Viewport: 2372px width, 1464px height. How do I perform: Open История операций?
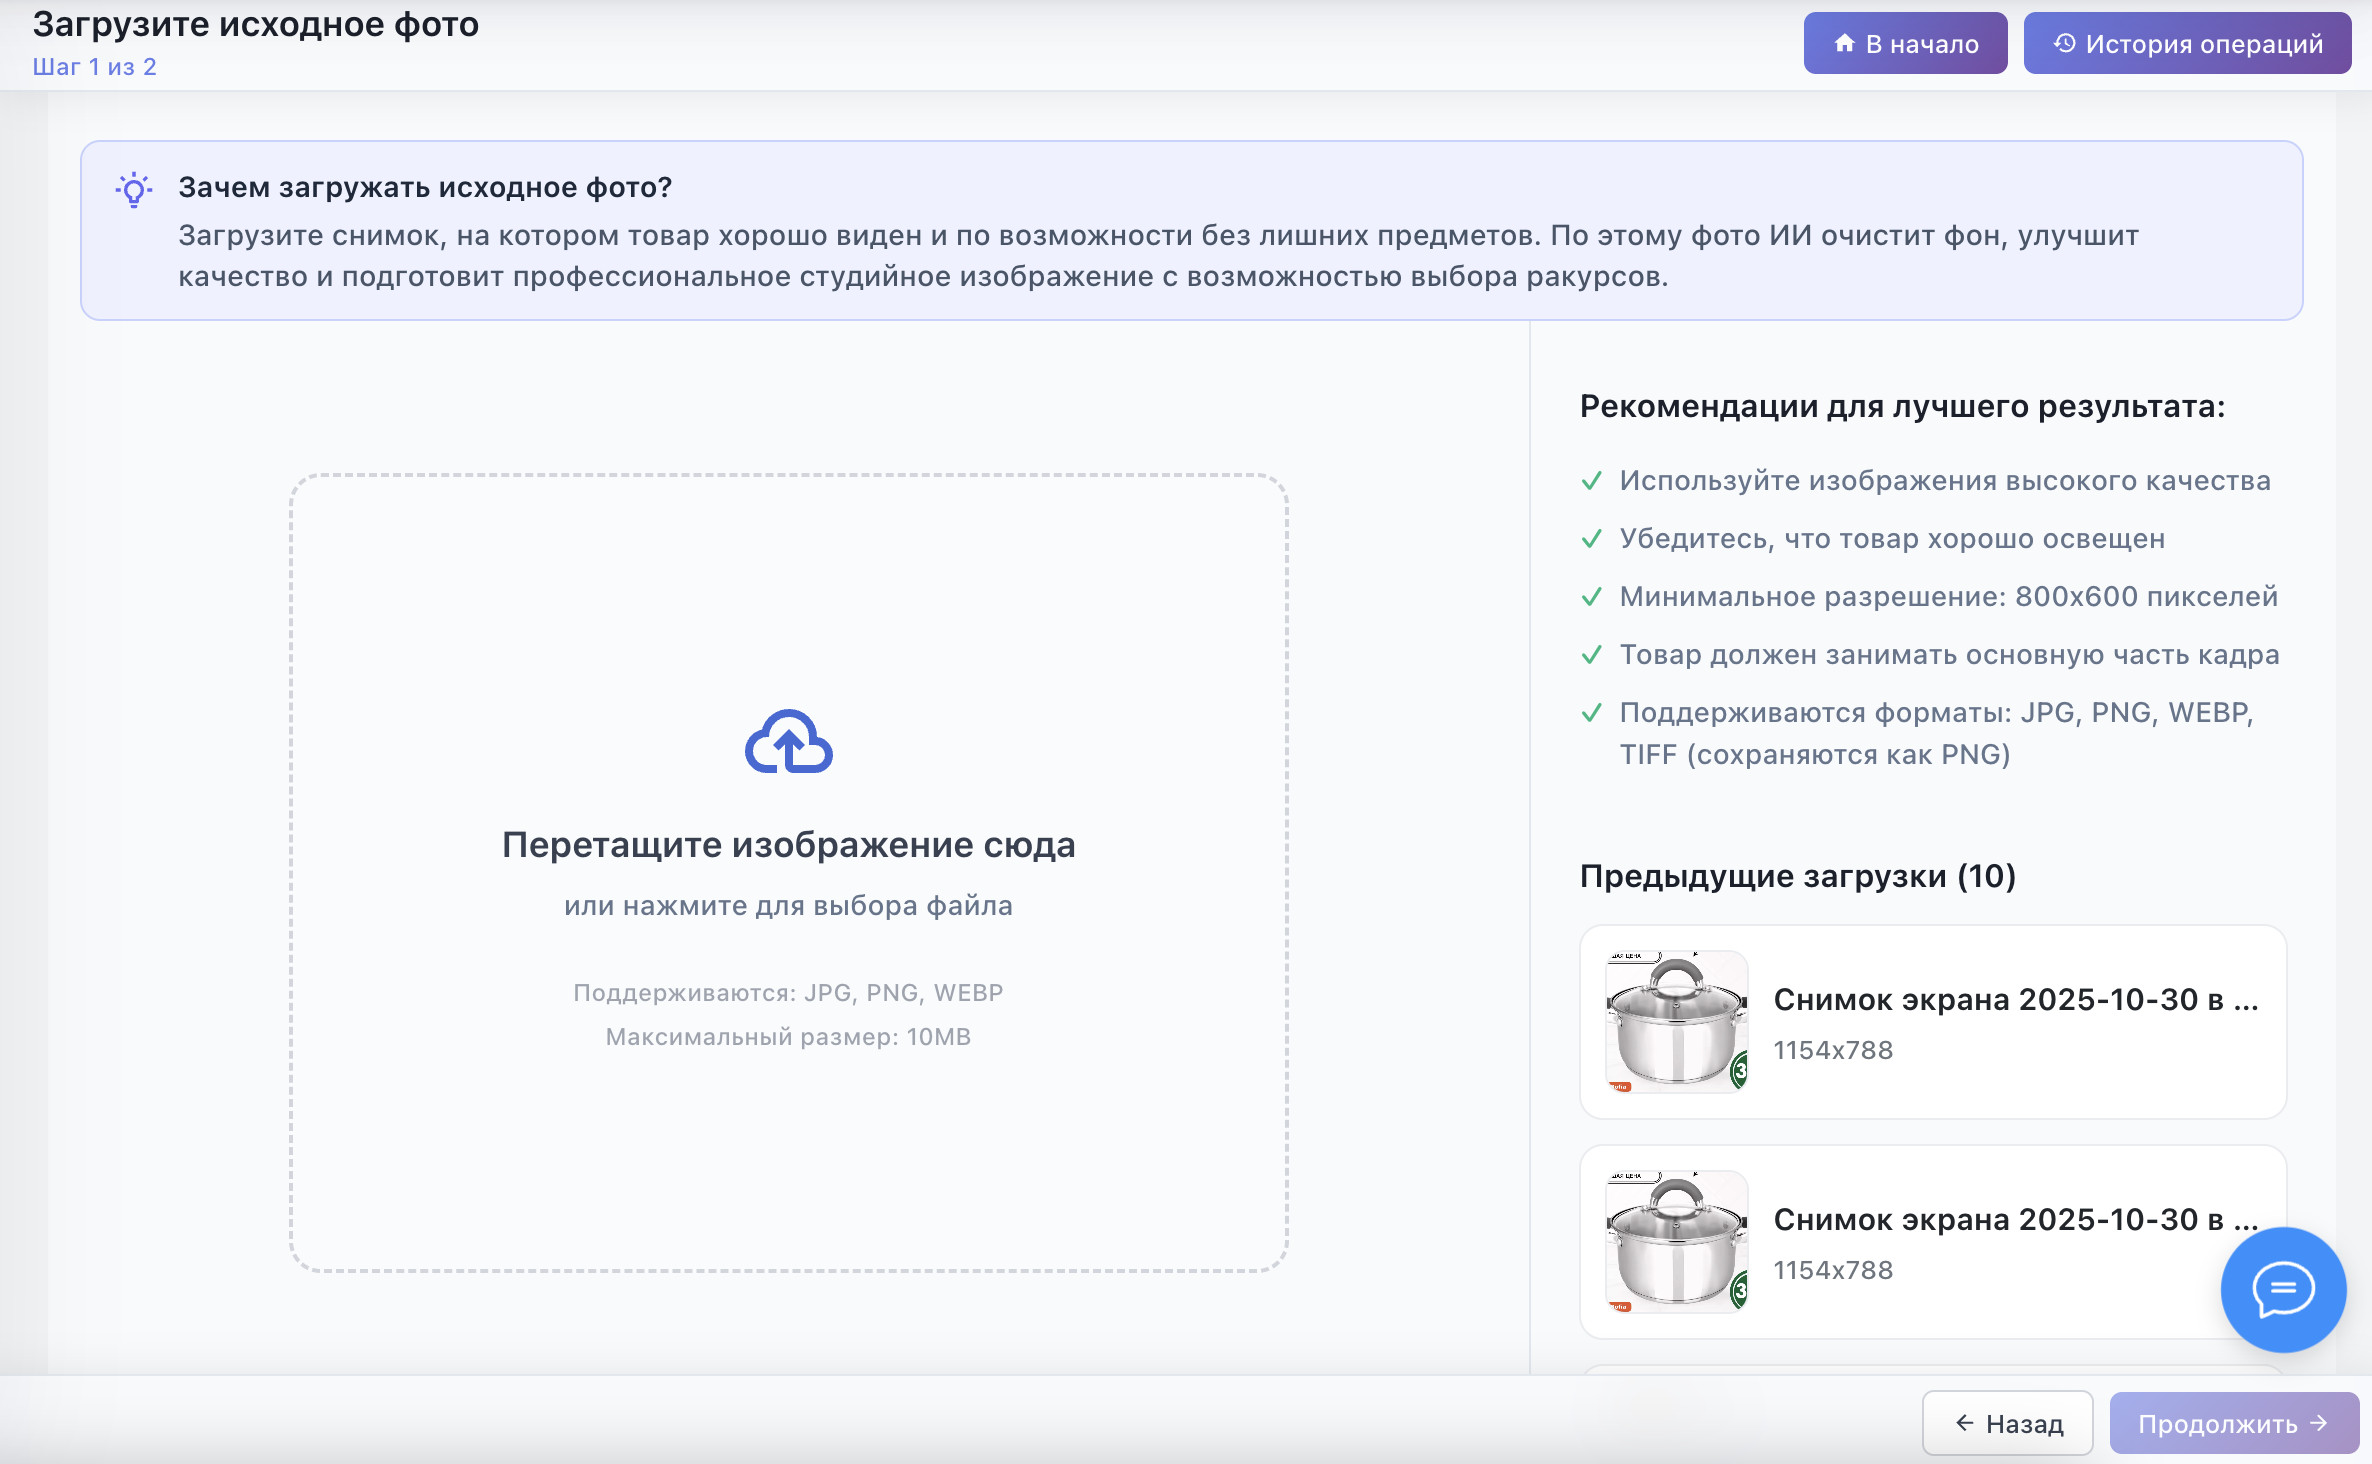pyautogui.click(x=2187, y=43)
